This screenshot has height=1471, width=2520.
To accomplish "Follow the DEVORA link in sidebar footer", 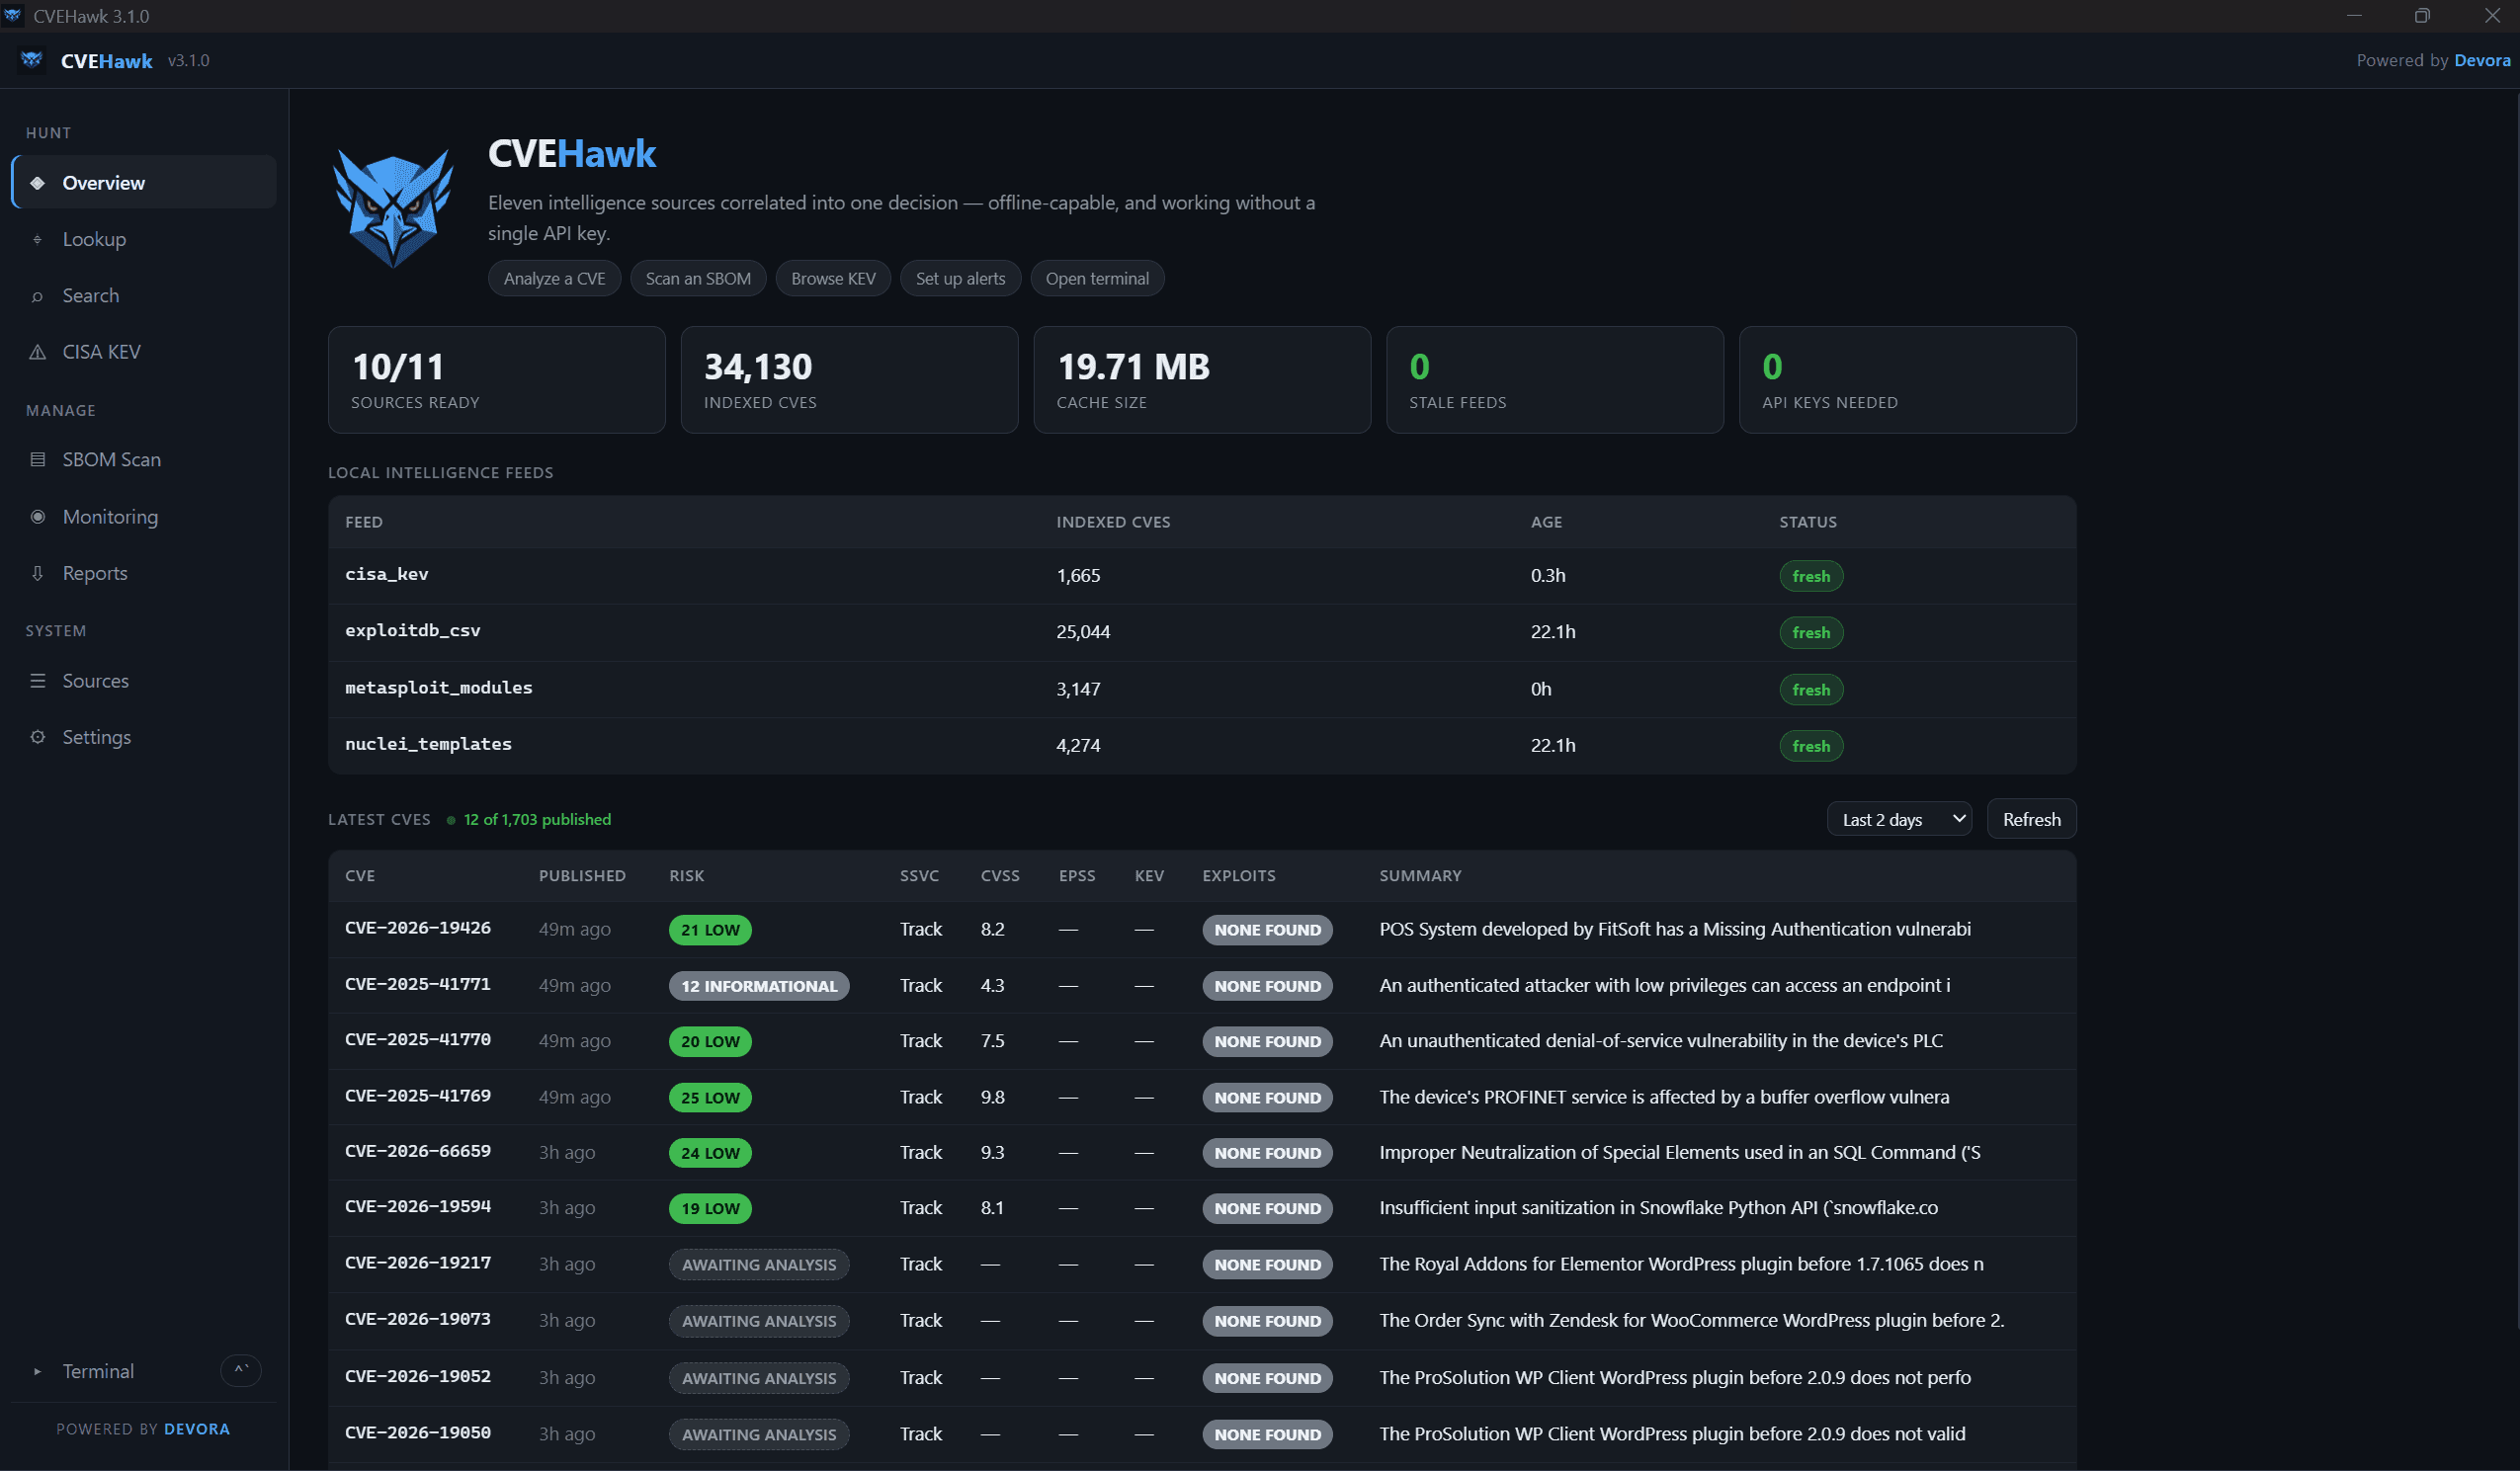I will 197,1429.
